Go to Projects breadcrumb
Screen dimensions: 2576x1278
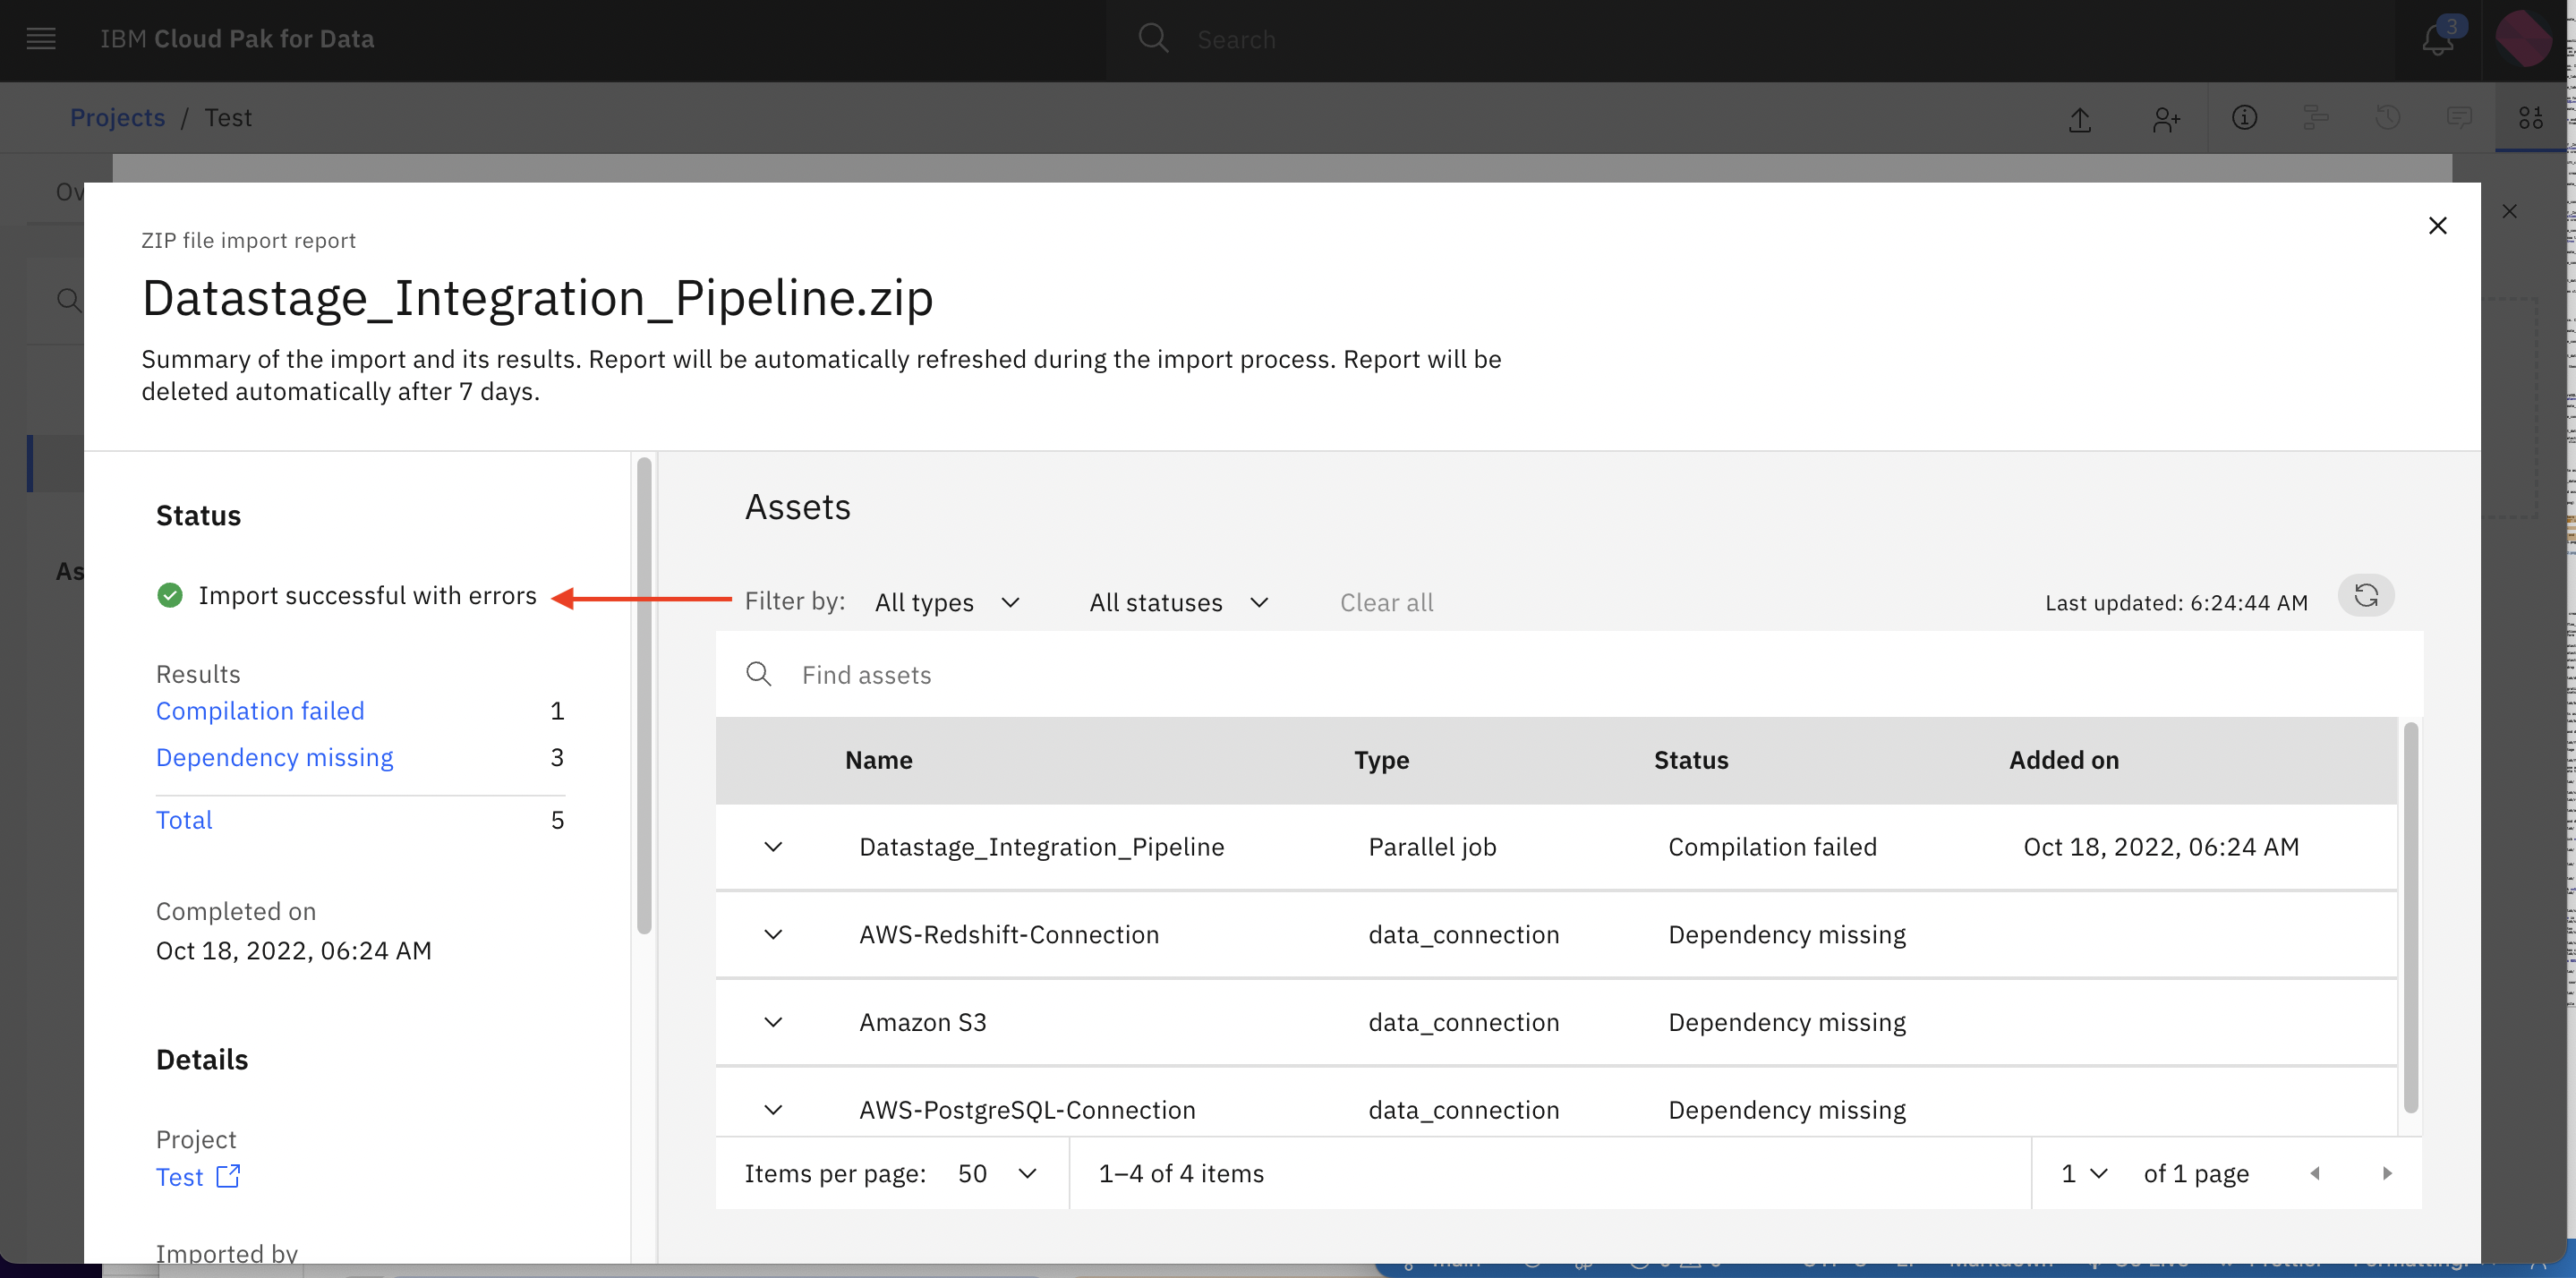coord(117,118)
